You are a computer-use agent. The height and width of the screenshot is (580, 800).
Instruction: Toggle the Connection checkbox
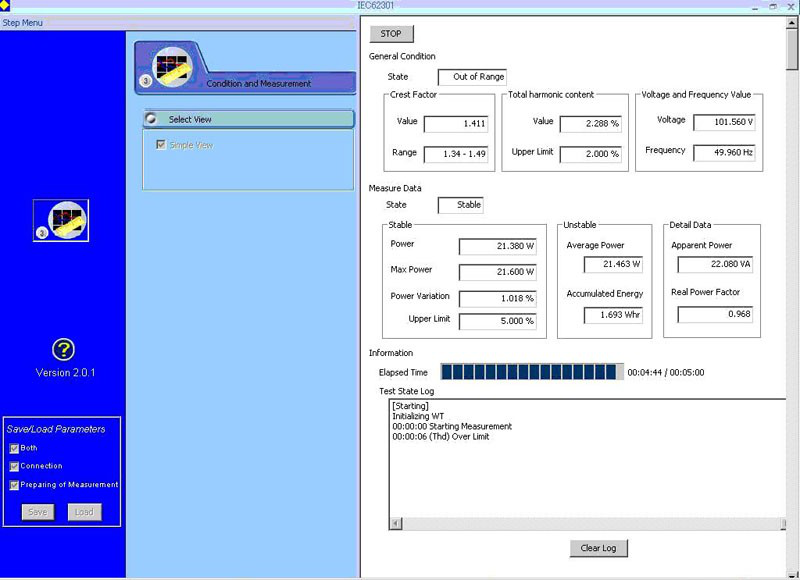click(14, 466)
